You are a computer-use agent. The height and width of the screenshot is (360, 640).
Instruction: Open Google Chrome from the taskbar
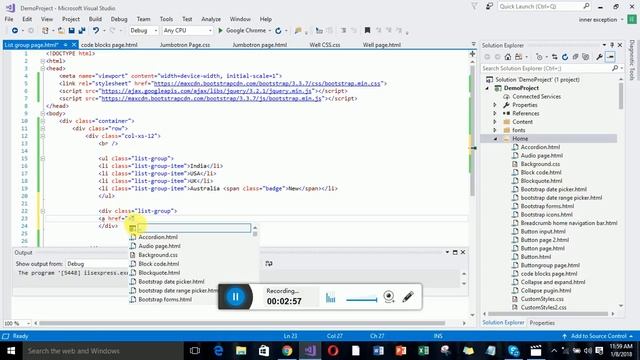point(287,351)
